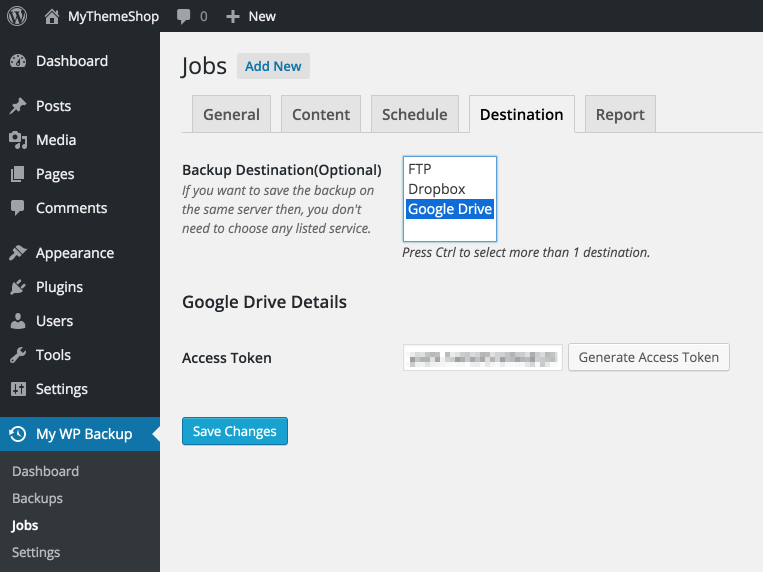Open the comments bubble icon in admin bar
763x572 pixels.
[x=183, y=17]
